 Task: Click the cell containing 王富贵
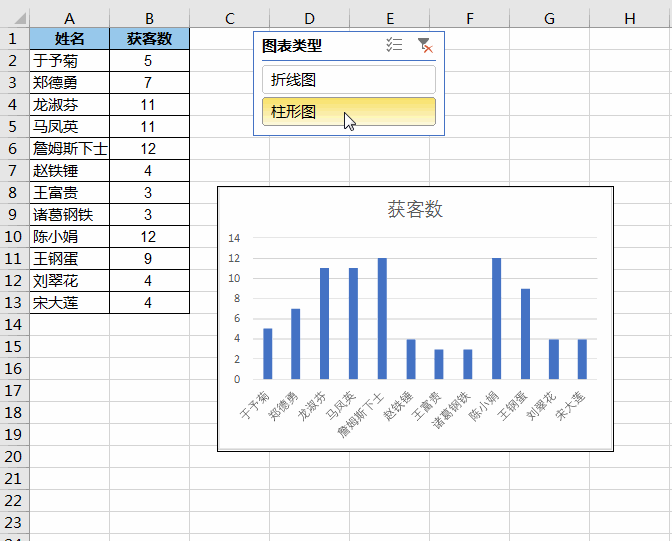point(69,193)
